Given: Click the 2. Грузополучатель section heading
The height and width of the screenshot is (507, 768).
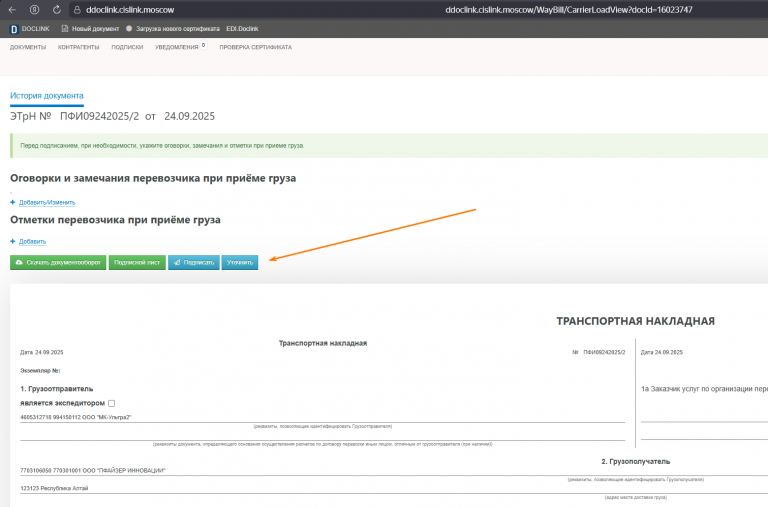Looking at the screenshot, I should [x=635, y=461].
